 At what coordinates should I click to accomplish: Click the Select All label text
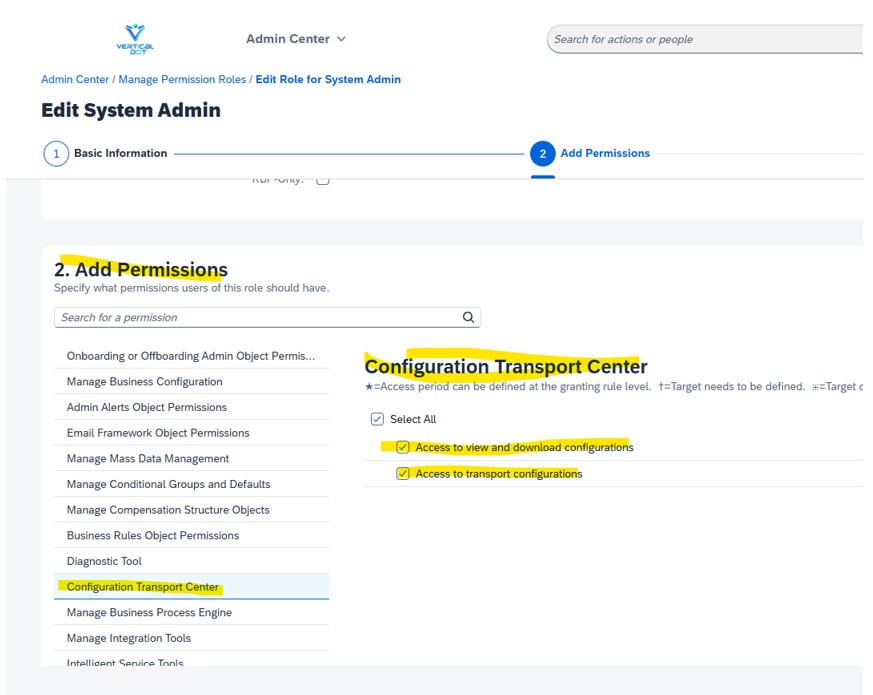413,419
